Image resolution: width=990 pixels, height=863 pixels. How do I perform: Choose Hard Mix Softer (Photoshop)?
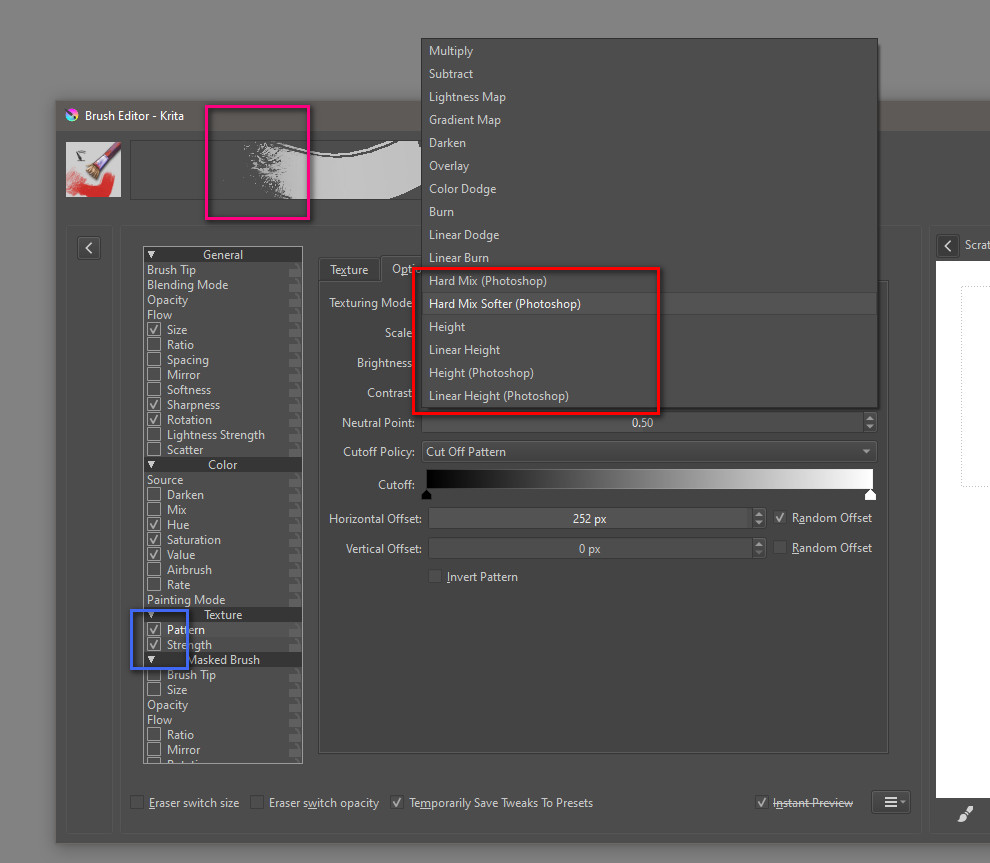tap(649, 304)
